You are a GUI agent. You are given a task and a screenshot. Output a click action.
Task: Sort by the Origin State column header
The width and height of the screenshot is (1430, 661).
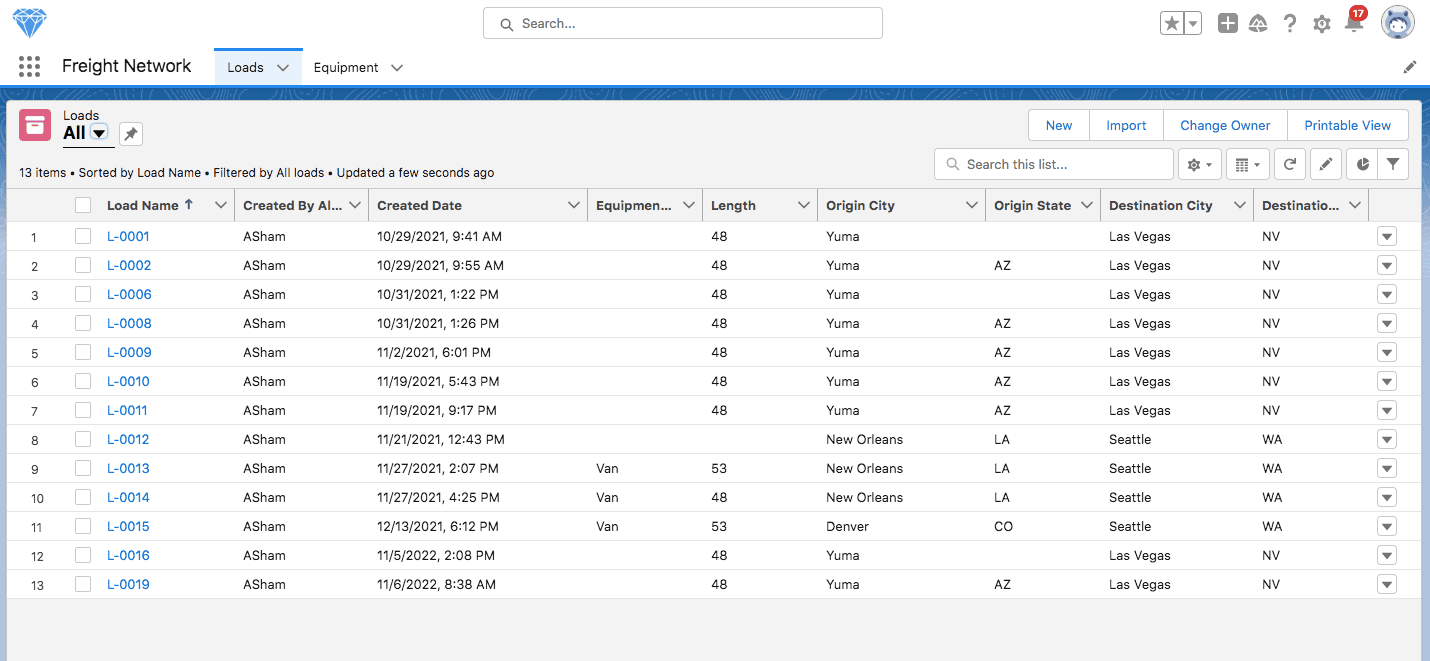tap(1032, 205)
